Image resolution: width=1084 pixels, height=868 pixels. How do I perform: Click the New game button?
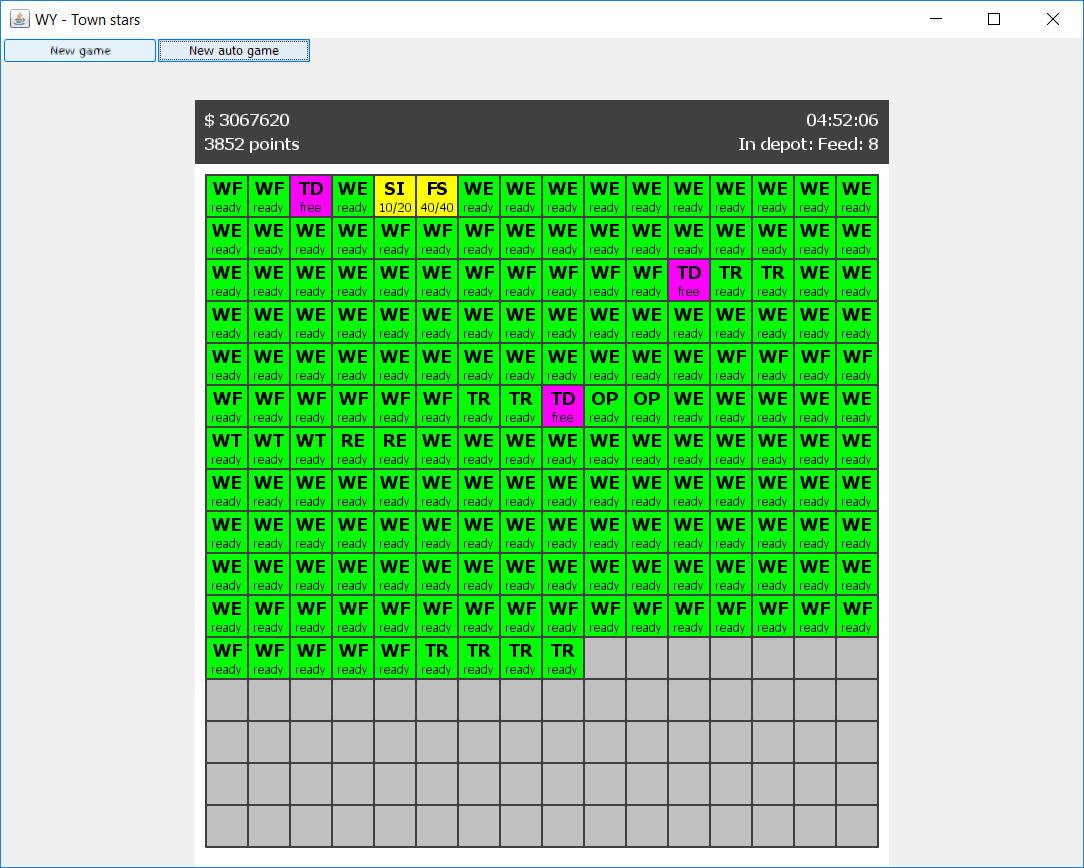click(x=80, y=50)
